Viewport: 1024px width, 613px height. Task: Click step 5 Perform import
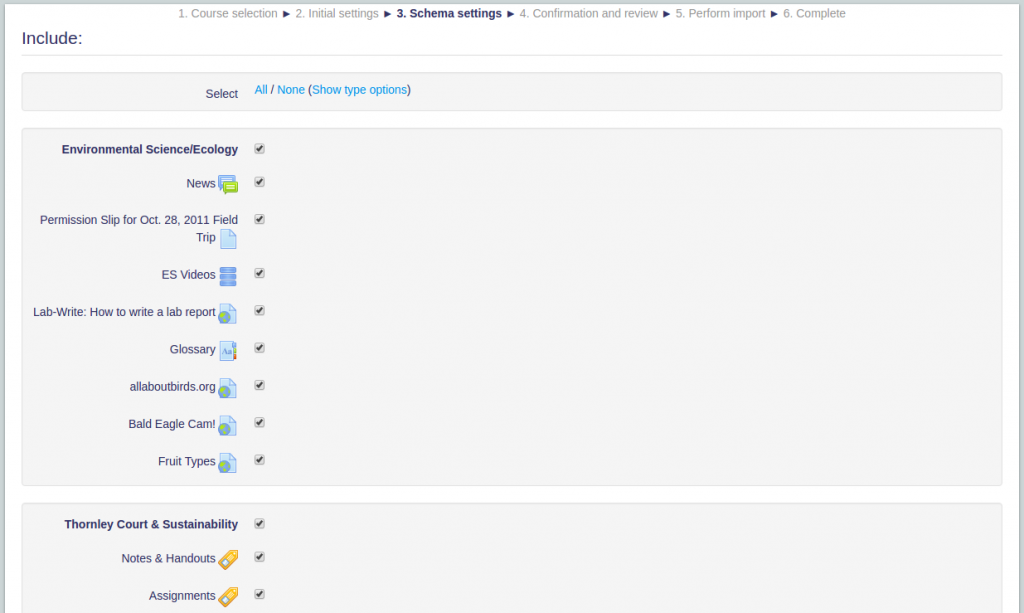(720, 14)
